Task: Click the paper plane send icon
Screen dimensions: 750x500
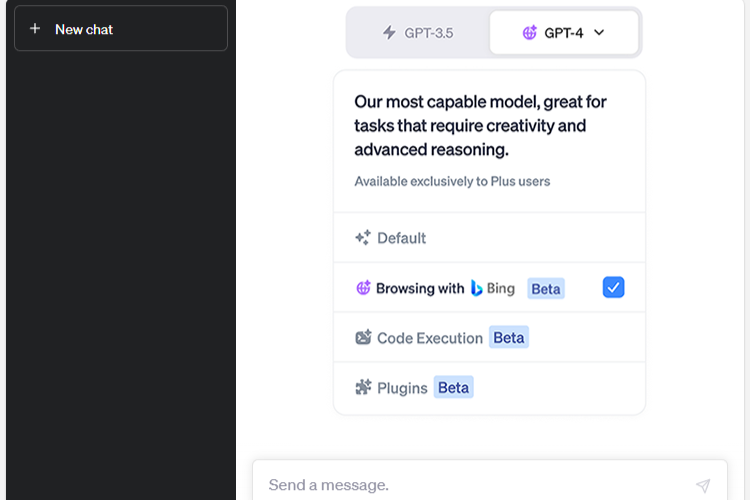Action: 703,485
